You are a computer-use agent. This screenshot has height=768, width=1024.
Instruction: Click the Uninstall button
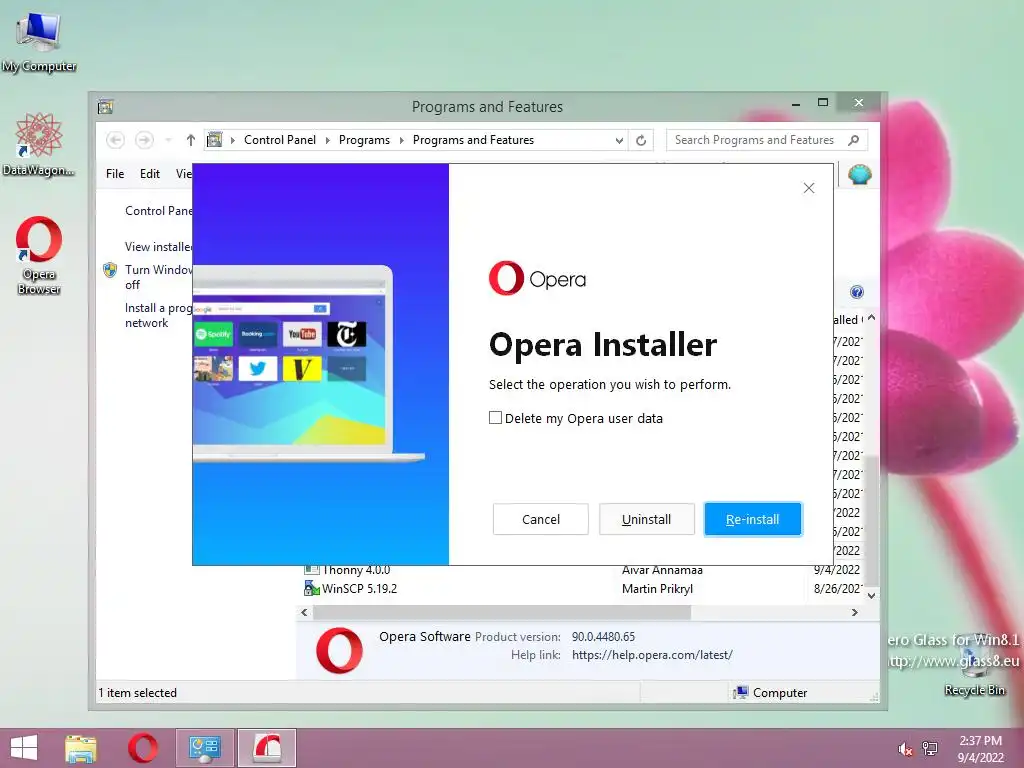[647, 519]
